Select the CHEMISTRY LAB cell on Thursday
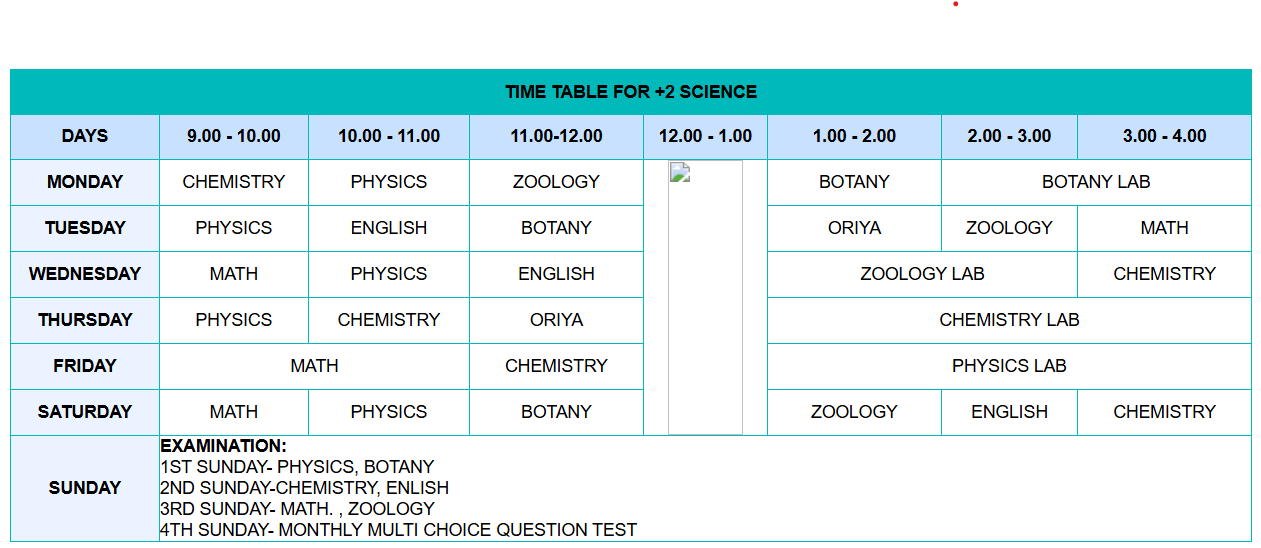This screenshot has height=548, width=1261. (1009, 320)
